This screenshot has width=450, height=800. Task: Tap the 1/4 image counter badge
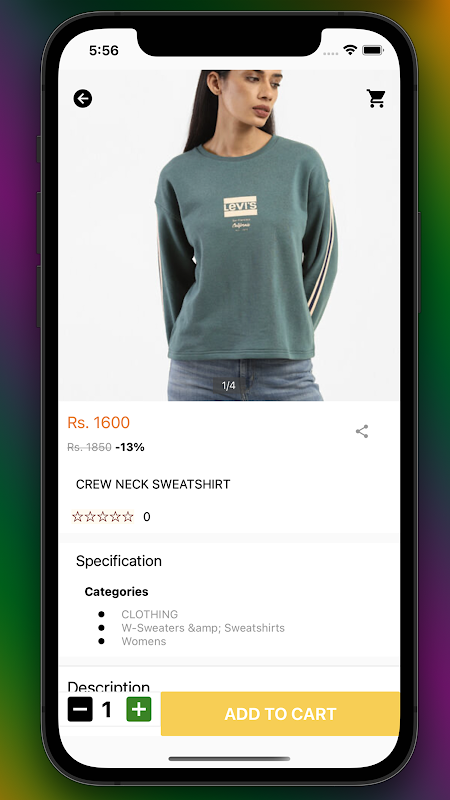pos(229,386)
